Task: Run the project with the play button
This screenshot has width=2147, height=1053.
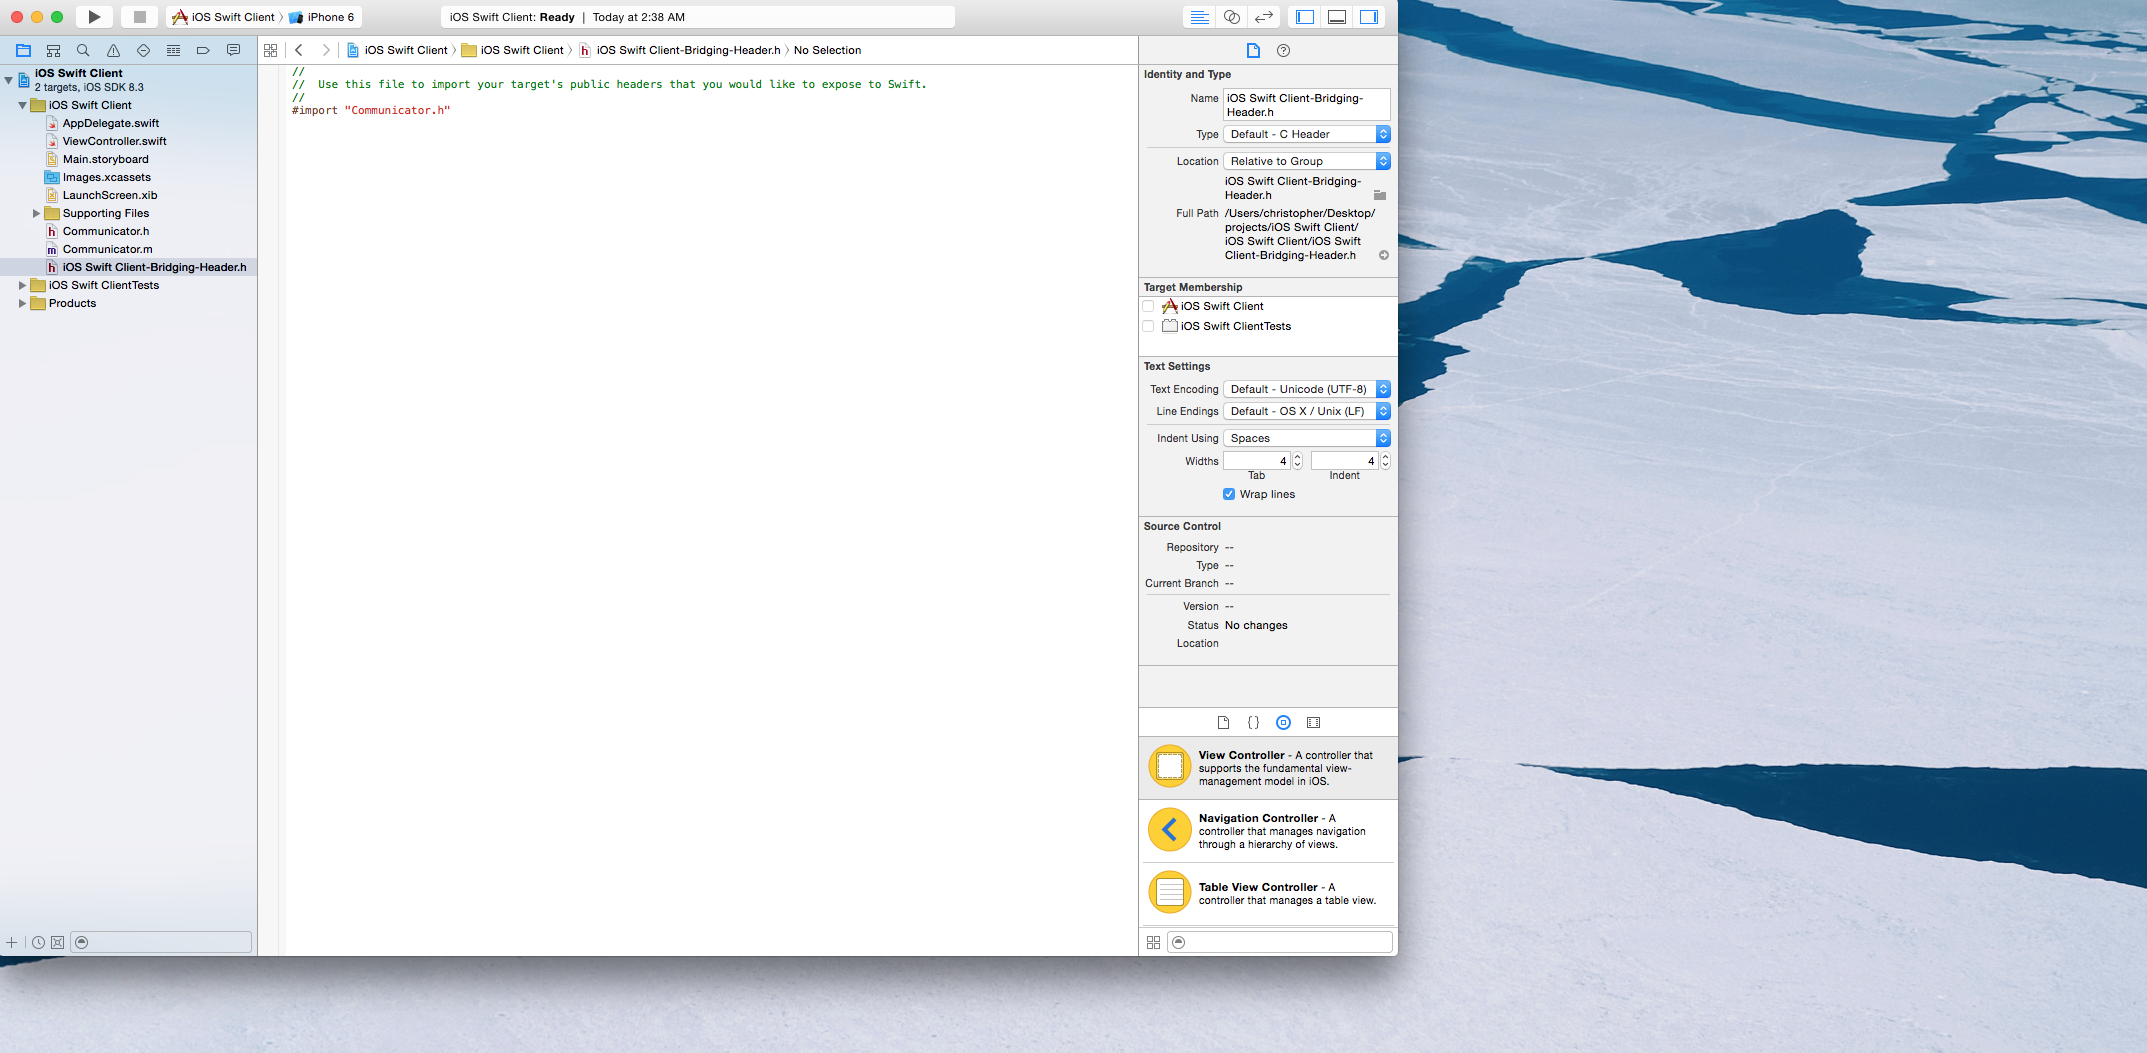Action: (x=94, y=17)
